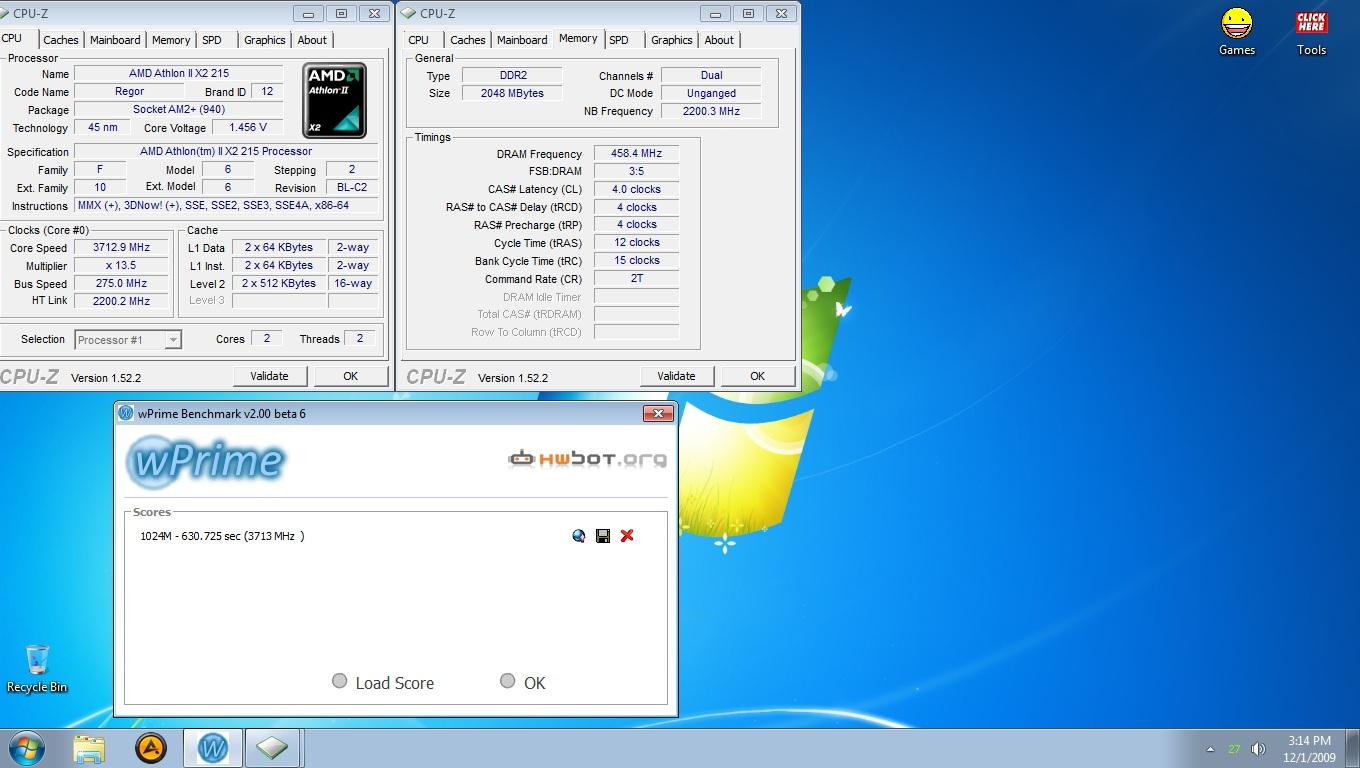Click the AMD Athlon II processor logo

coord(334,100)
